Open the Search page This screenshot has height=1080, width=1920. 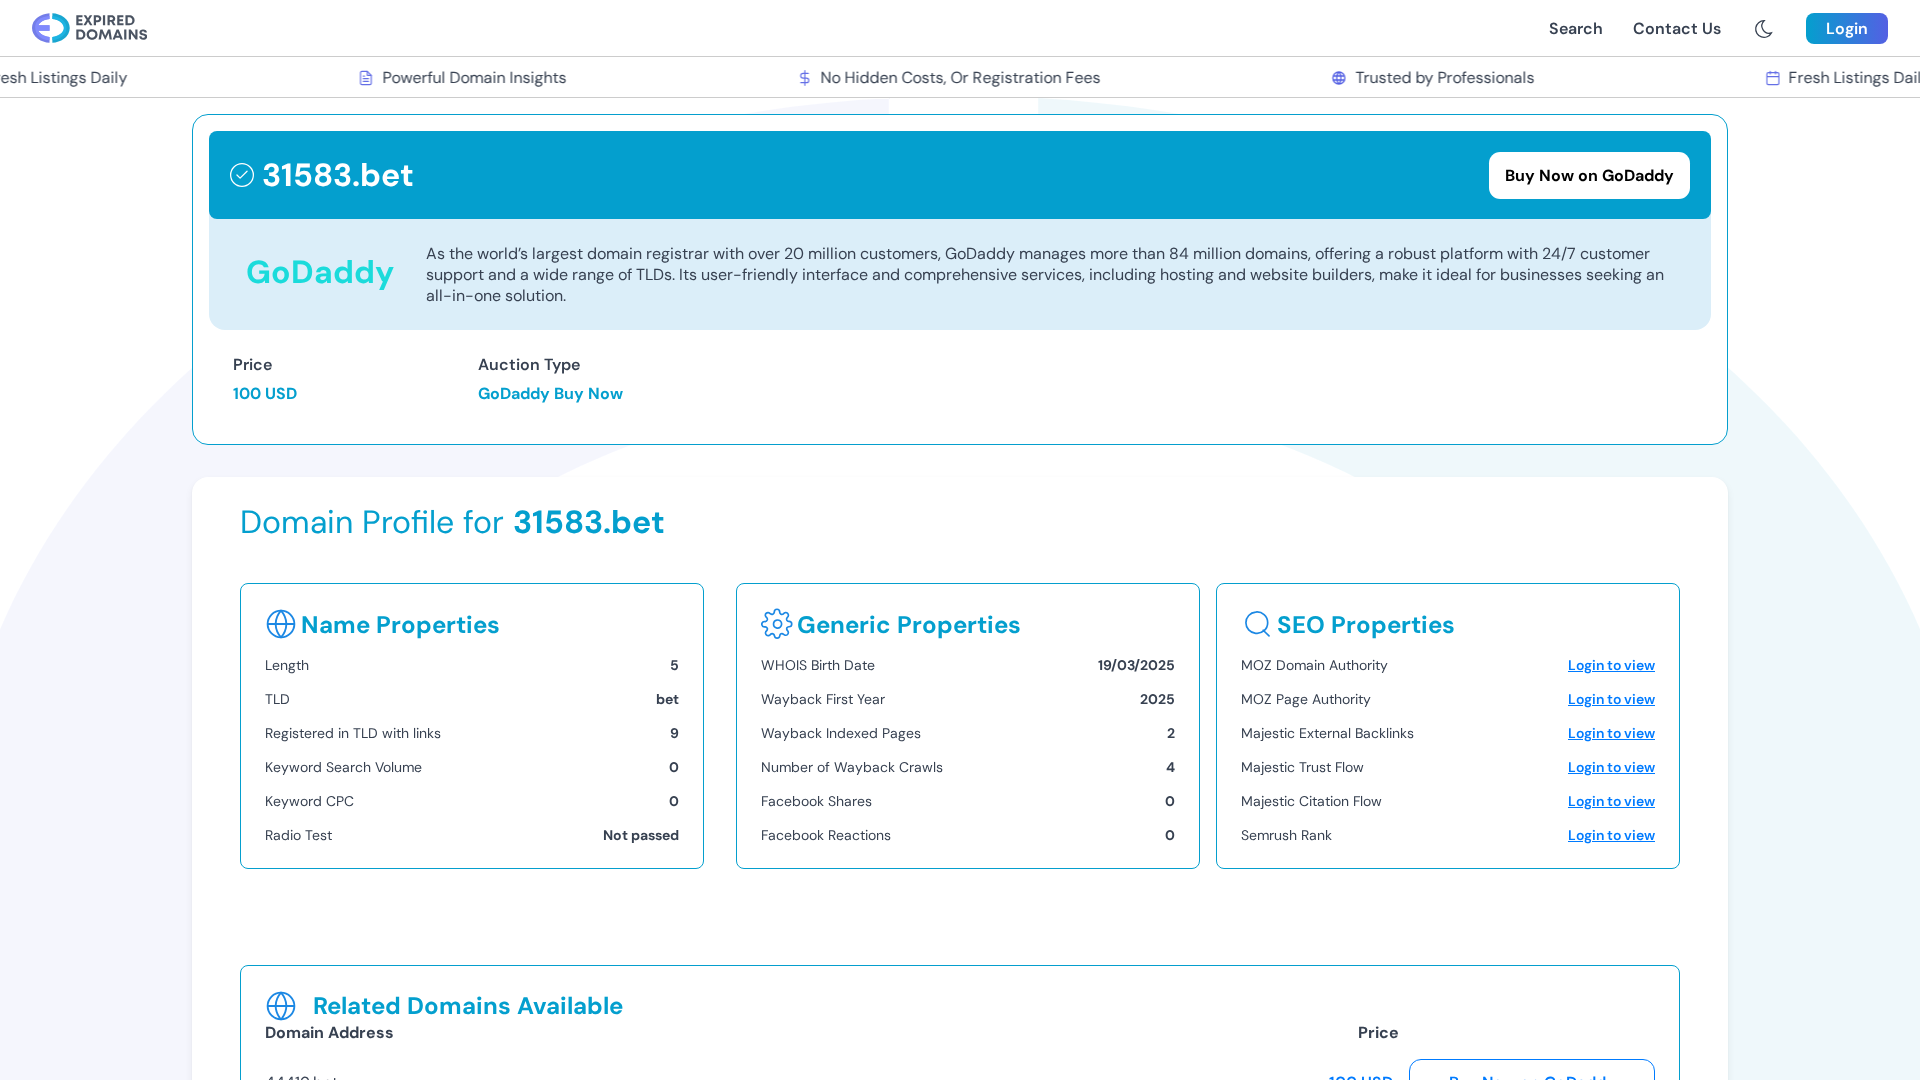[1575, 29]
